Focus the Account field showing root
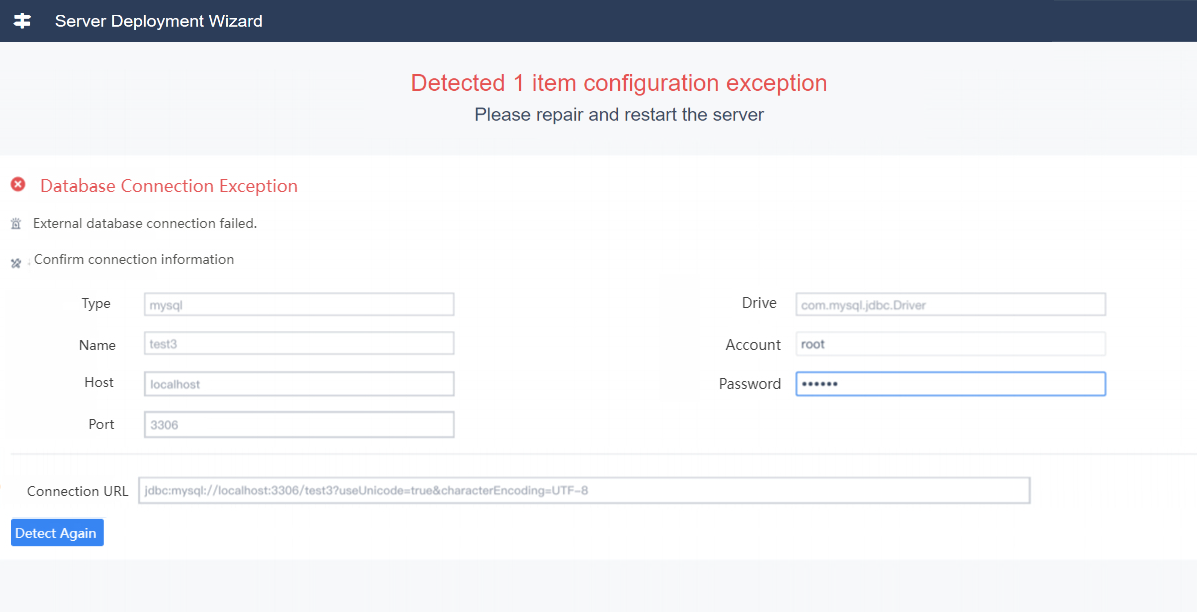1197x612 pixels. [950, 343]
